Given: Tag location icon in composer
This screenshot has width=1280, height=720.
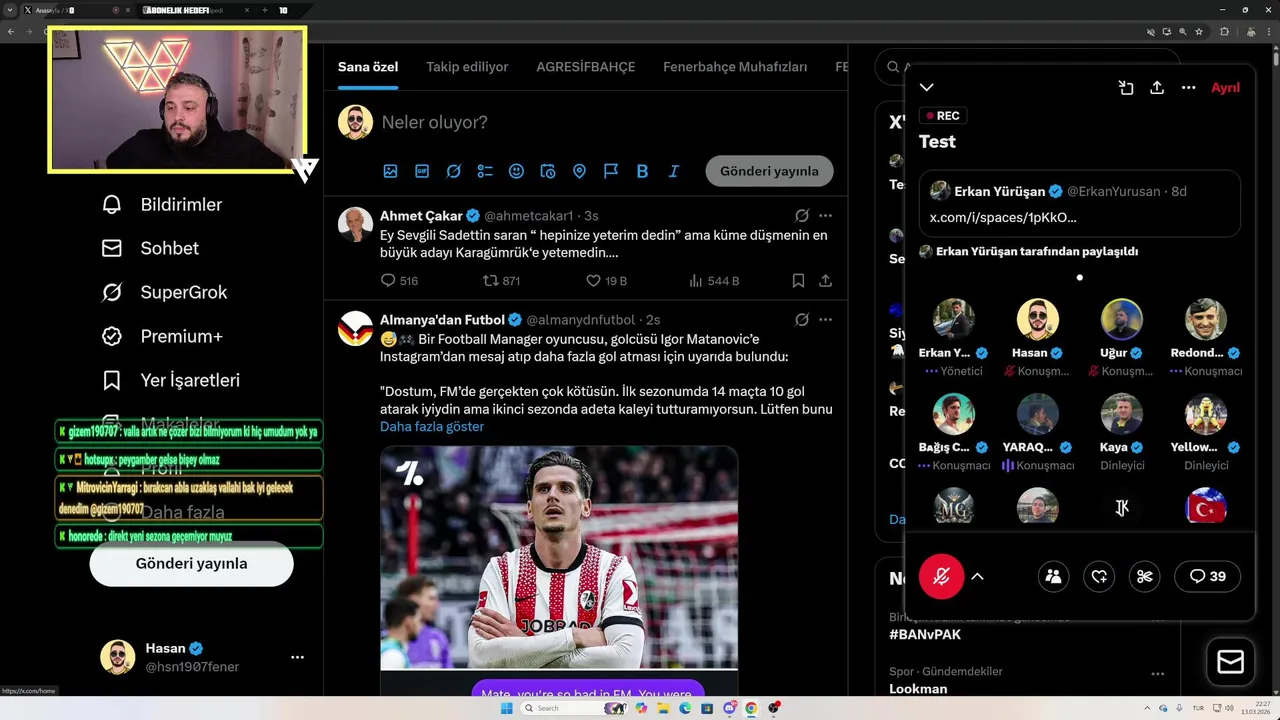Looking at the screenshot, I should point(579,171).
